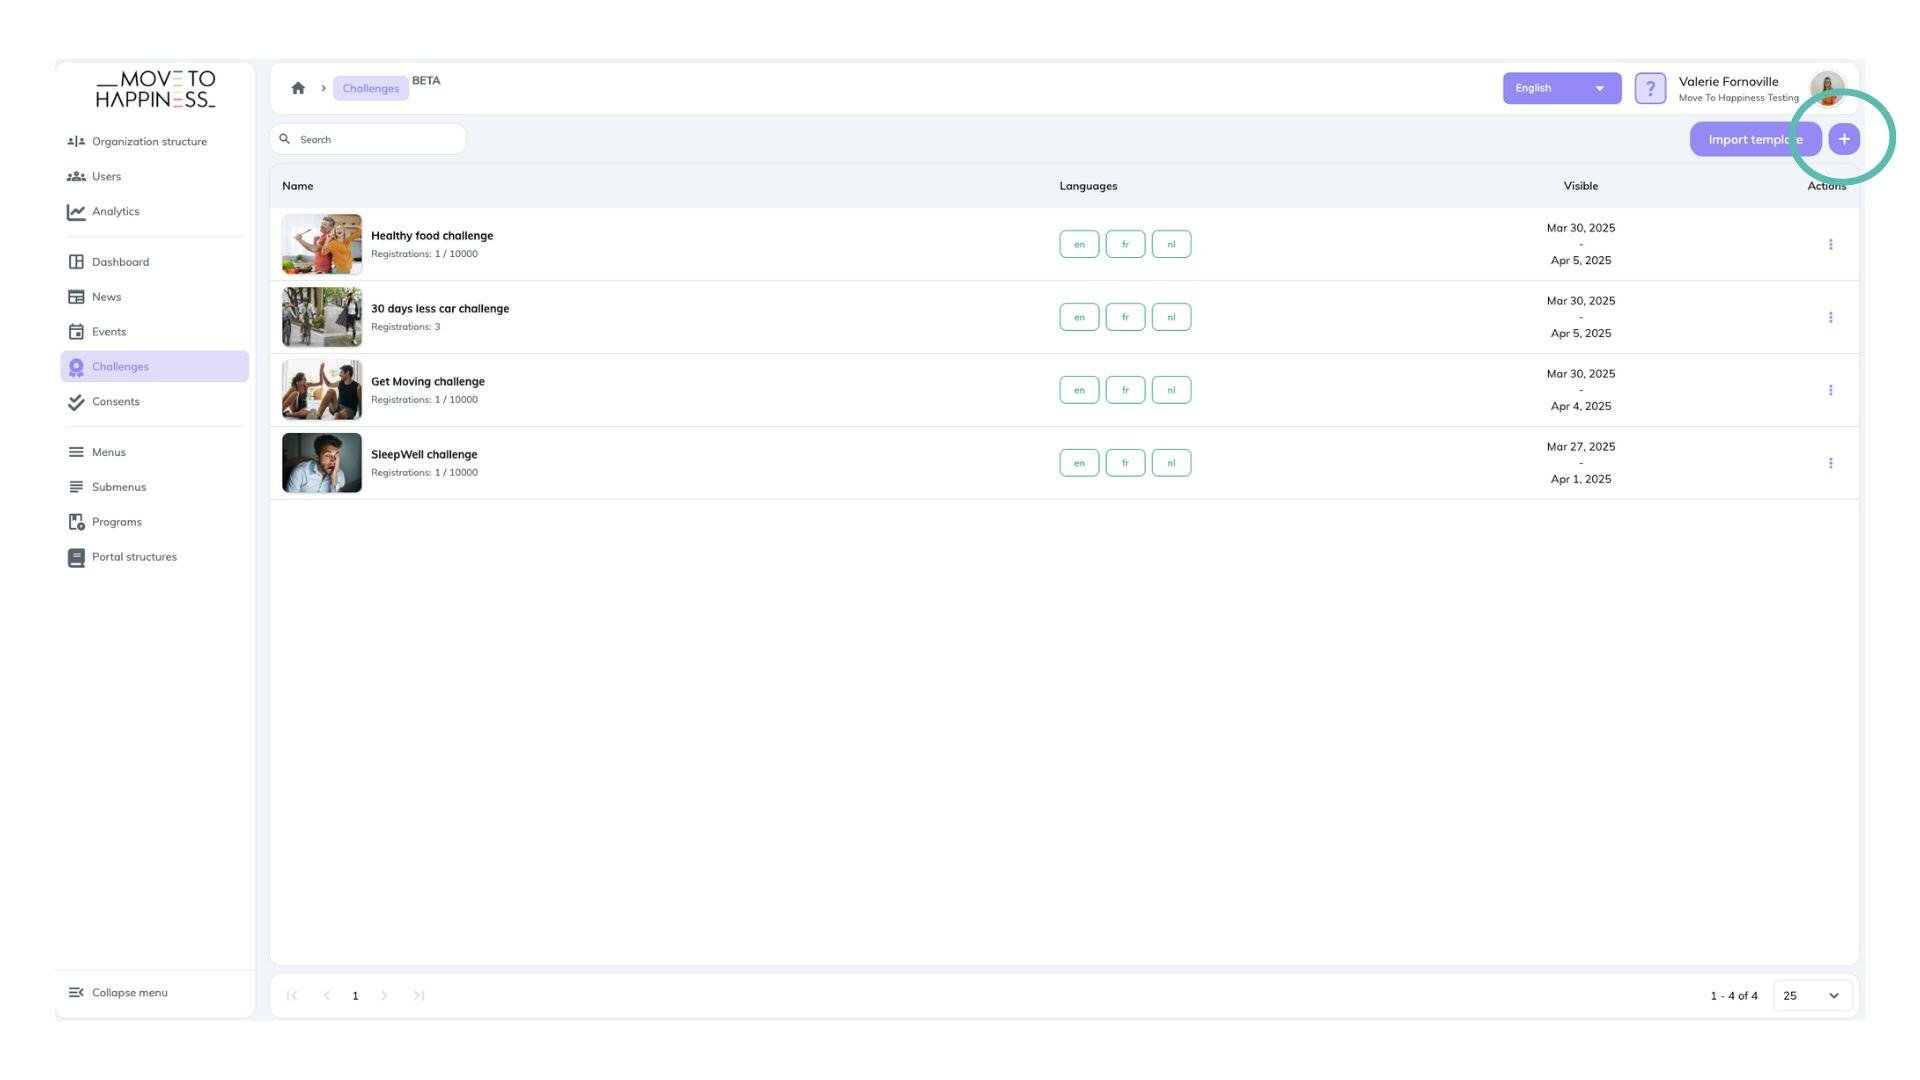Click nl language tag for Healthy food challenge
The width and height of the screenshot is (1920, 1080).
click(1171, 244)
